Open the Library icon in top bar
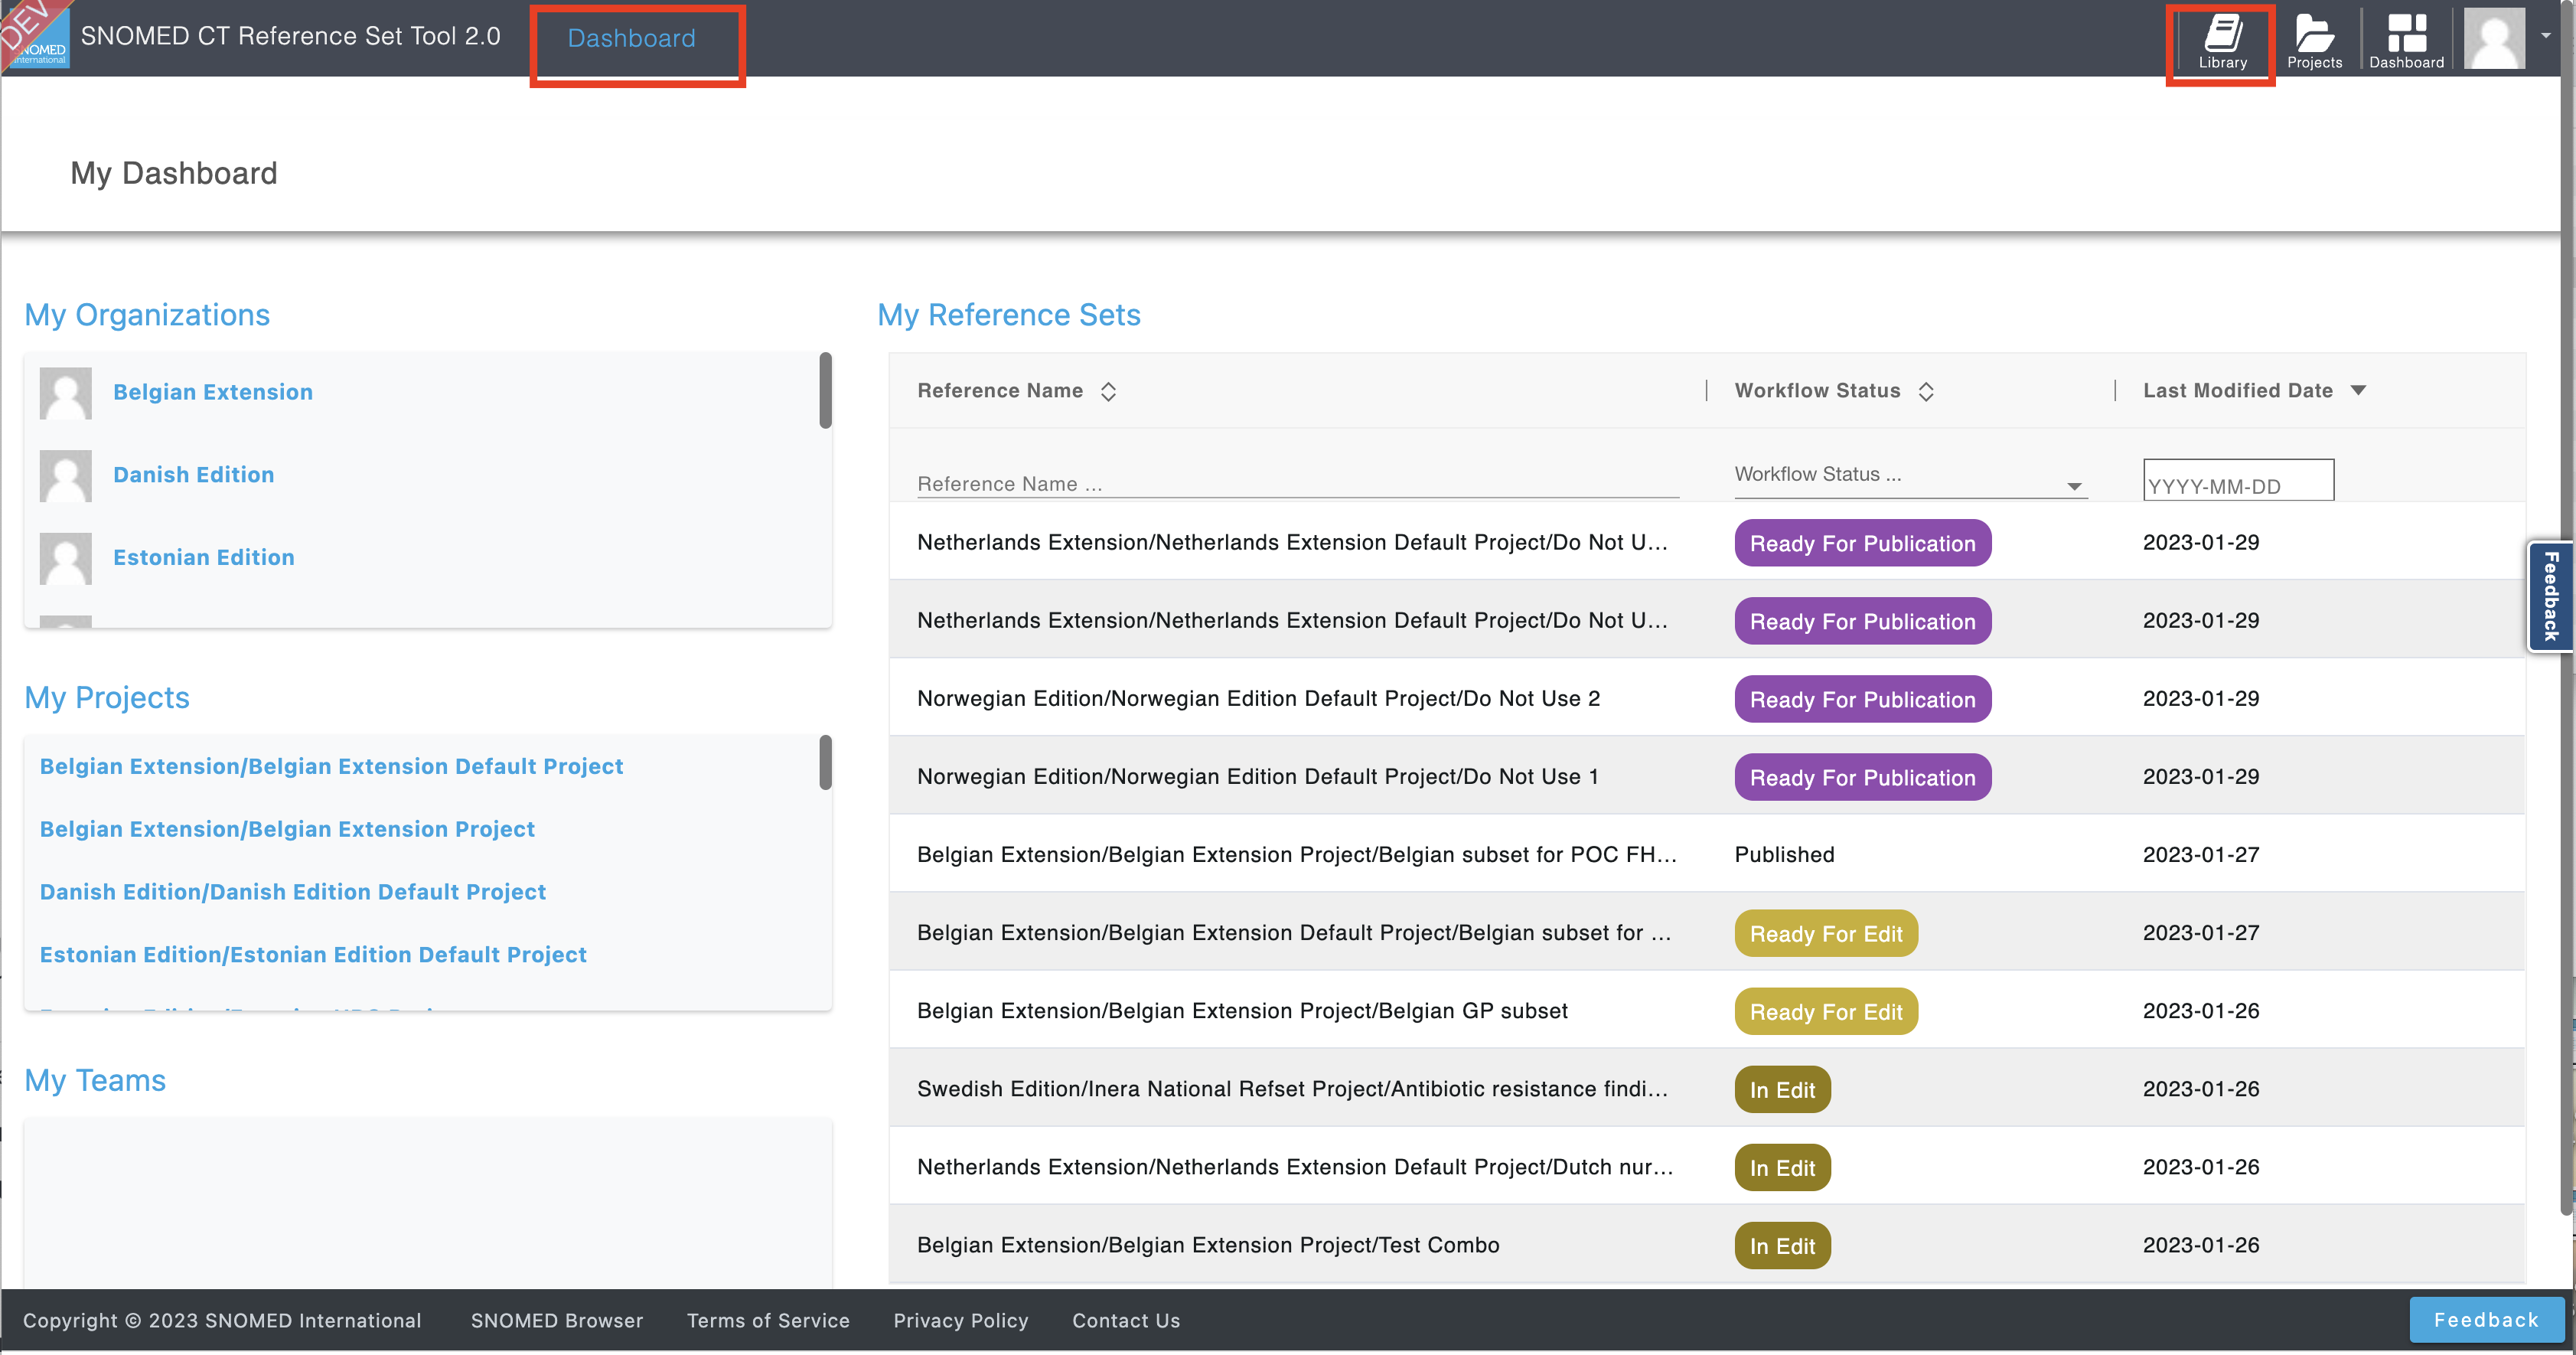The height and width of the screenshot is (1355, 2576). point(2222,42)
